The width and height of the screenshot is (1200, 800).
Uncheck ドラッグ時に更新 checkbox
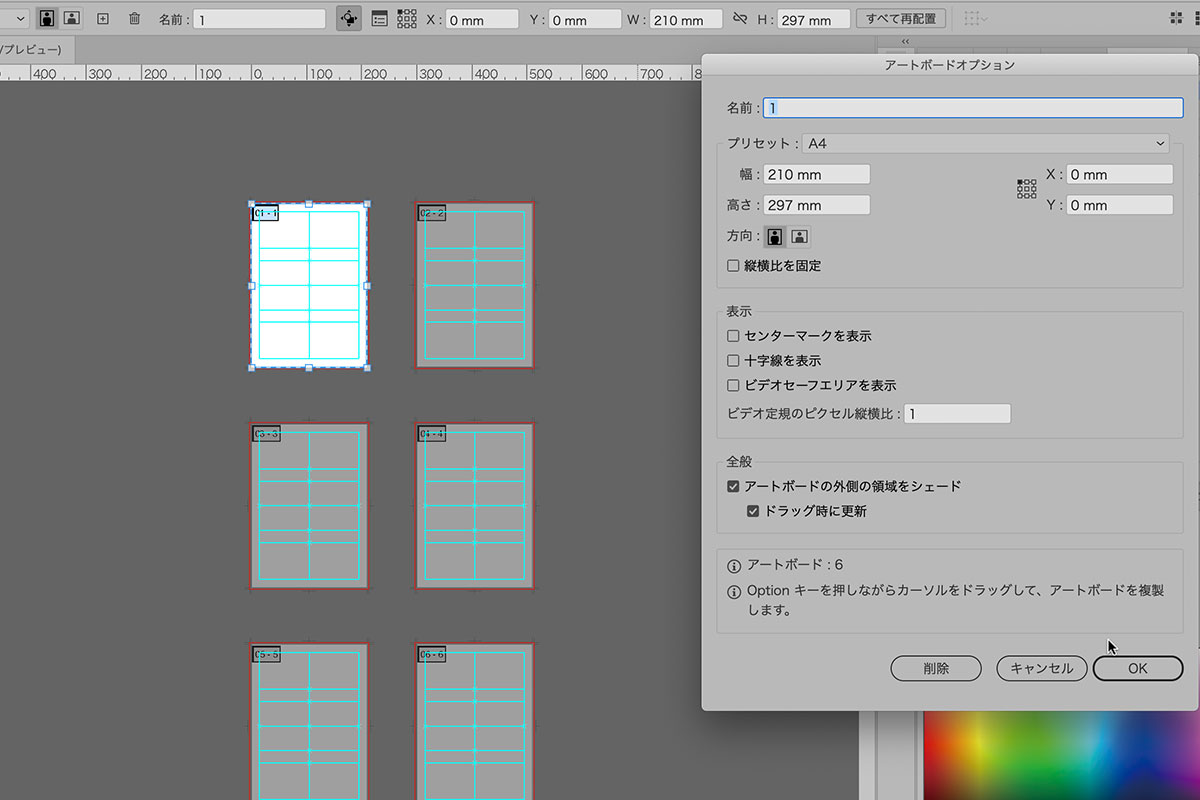click(x=754, y=511)
